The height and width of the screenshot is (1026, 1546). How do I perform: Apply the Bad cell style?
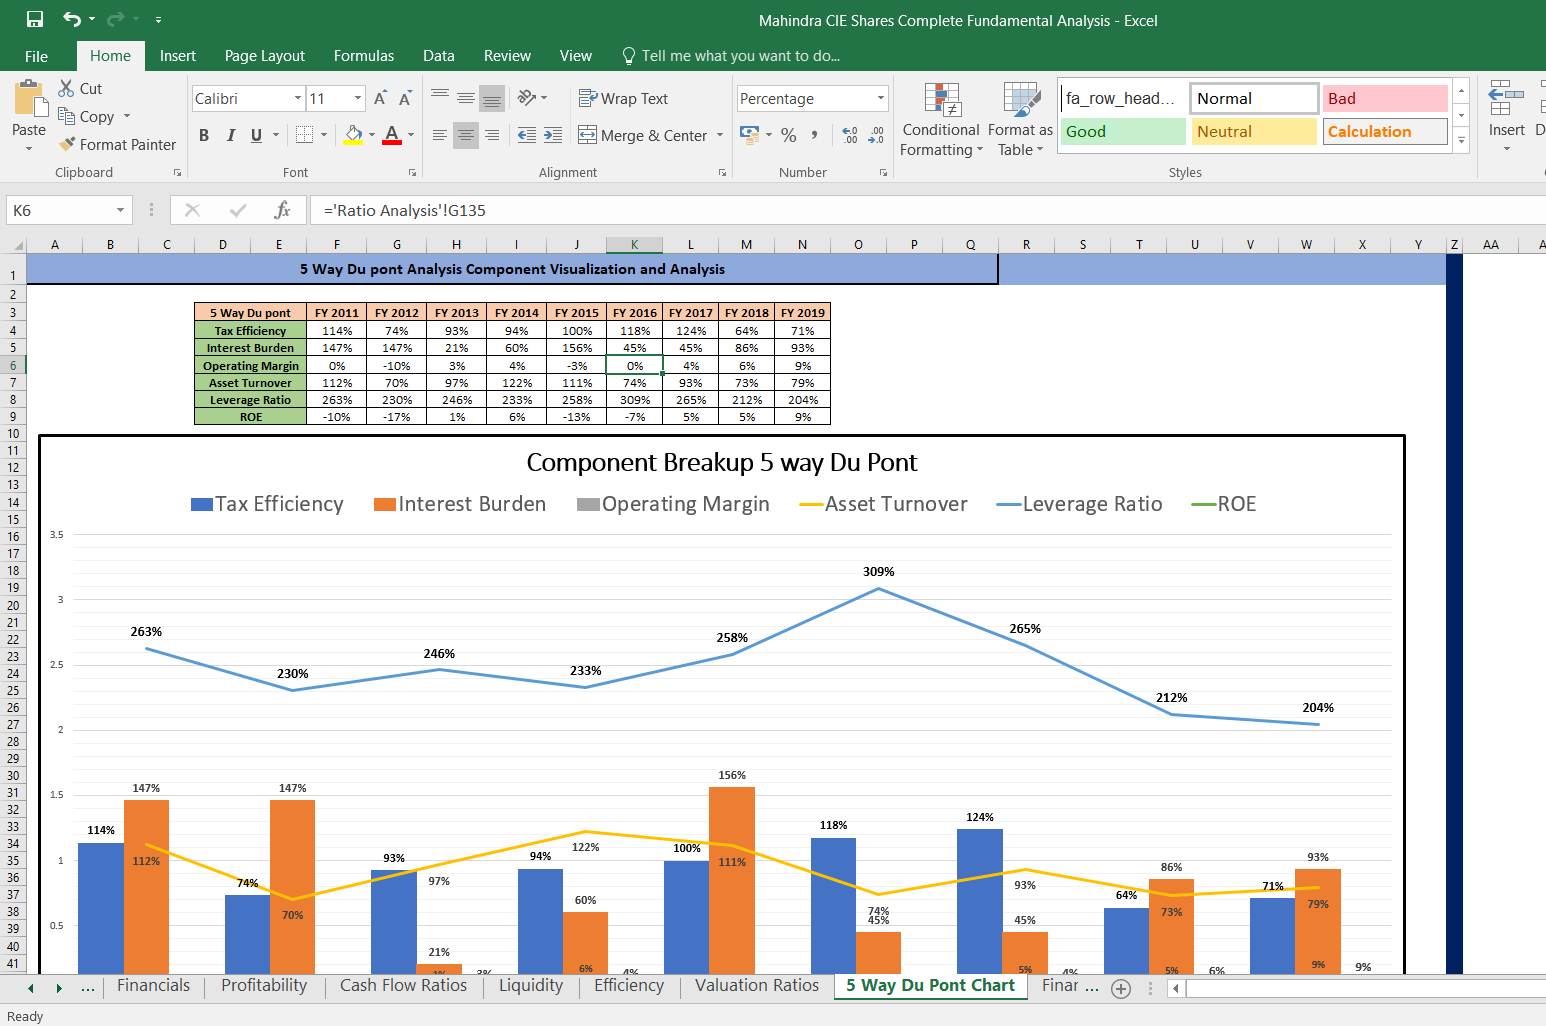coord(1385,98)
